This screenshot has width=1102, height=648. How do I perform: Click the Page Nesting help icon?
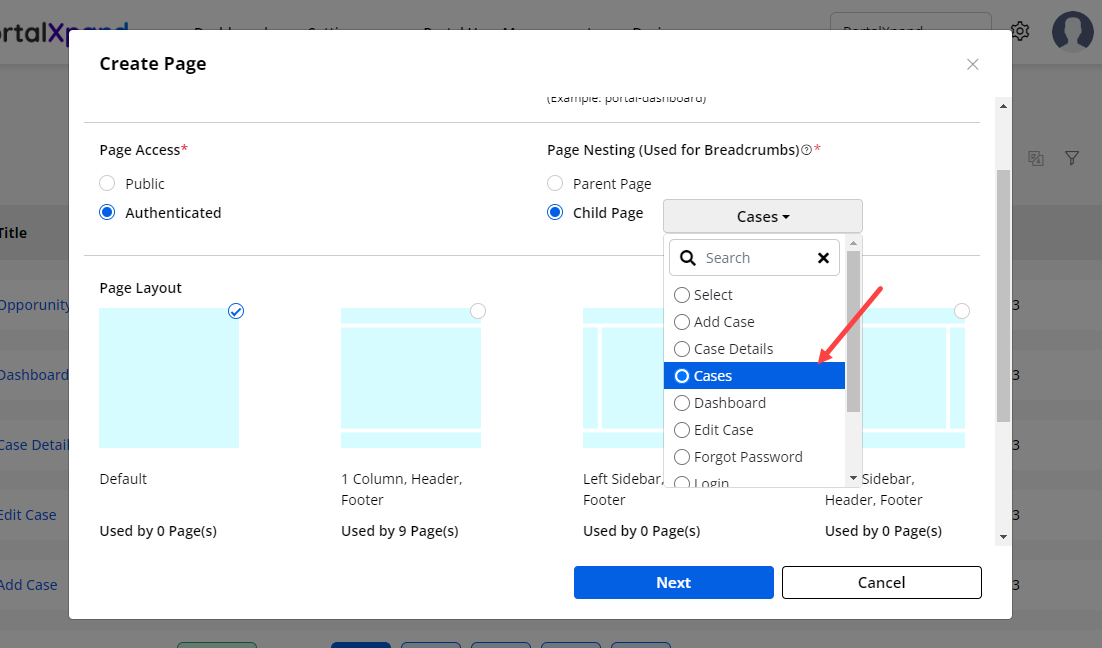pos(806,150)
